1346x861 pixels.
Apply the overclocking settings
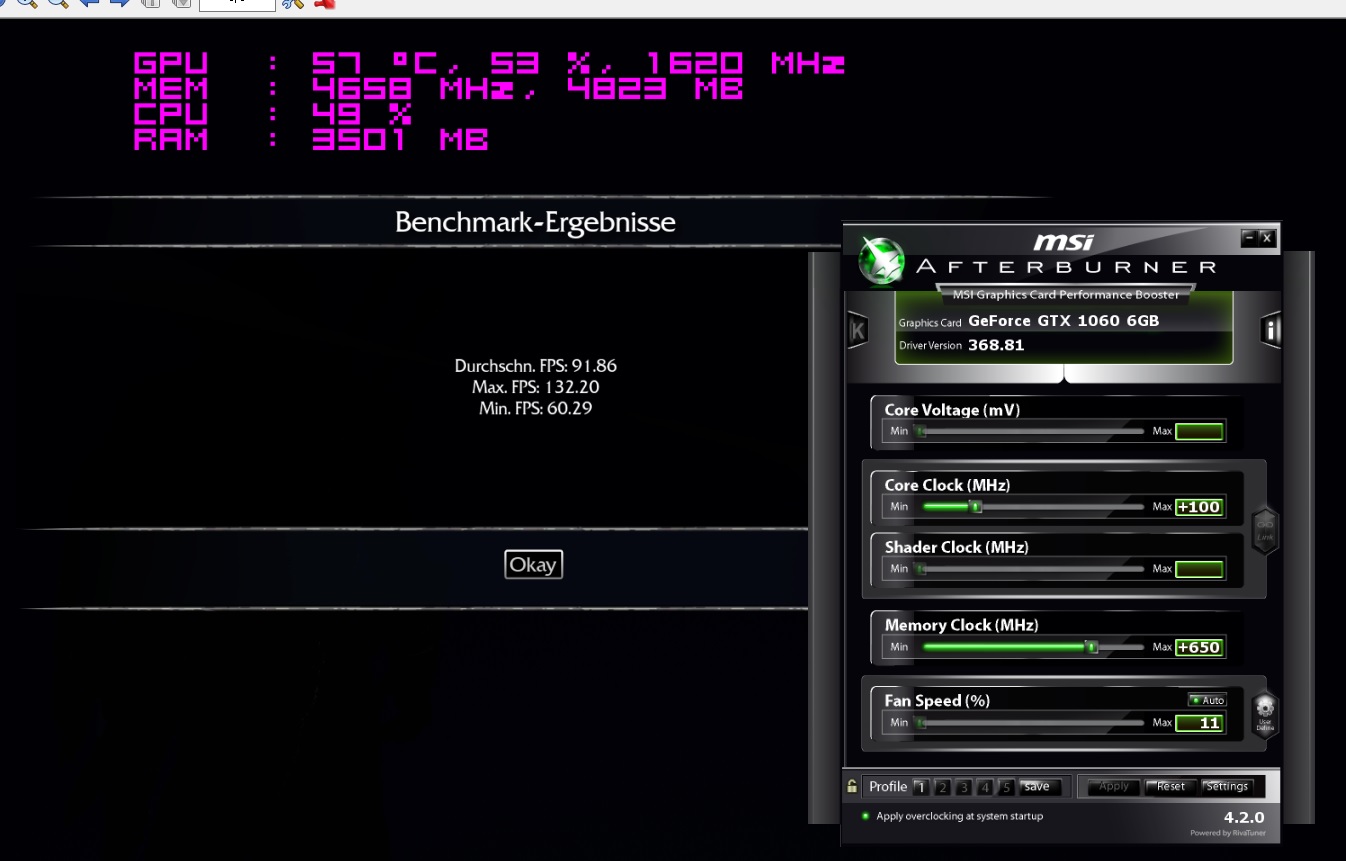point(1113,786)
